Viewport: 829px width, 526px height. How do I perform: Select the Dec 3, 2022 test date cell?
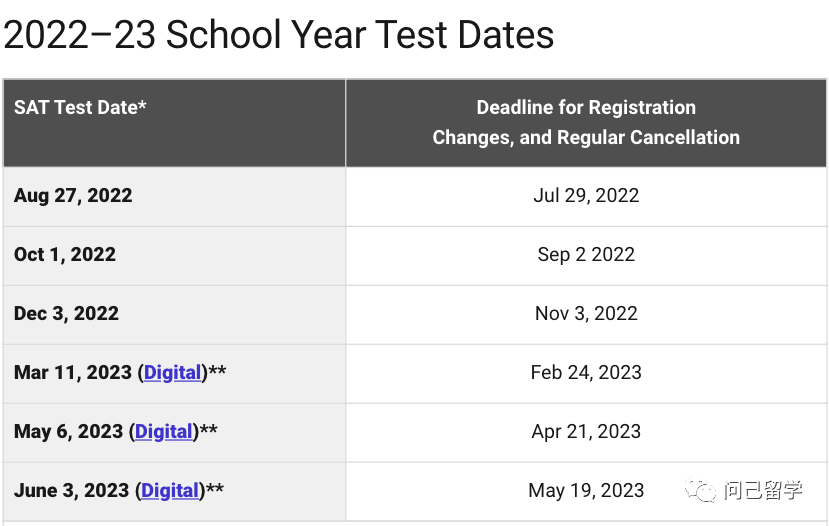(x=174, y=315)
